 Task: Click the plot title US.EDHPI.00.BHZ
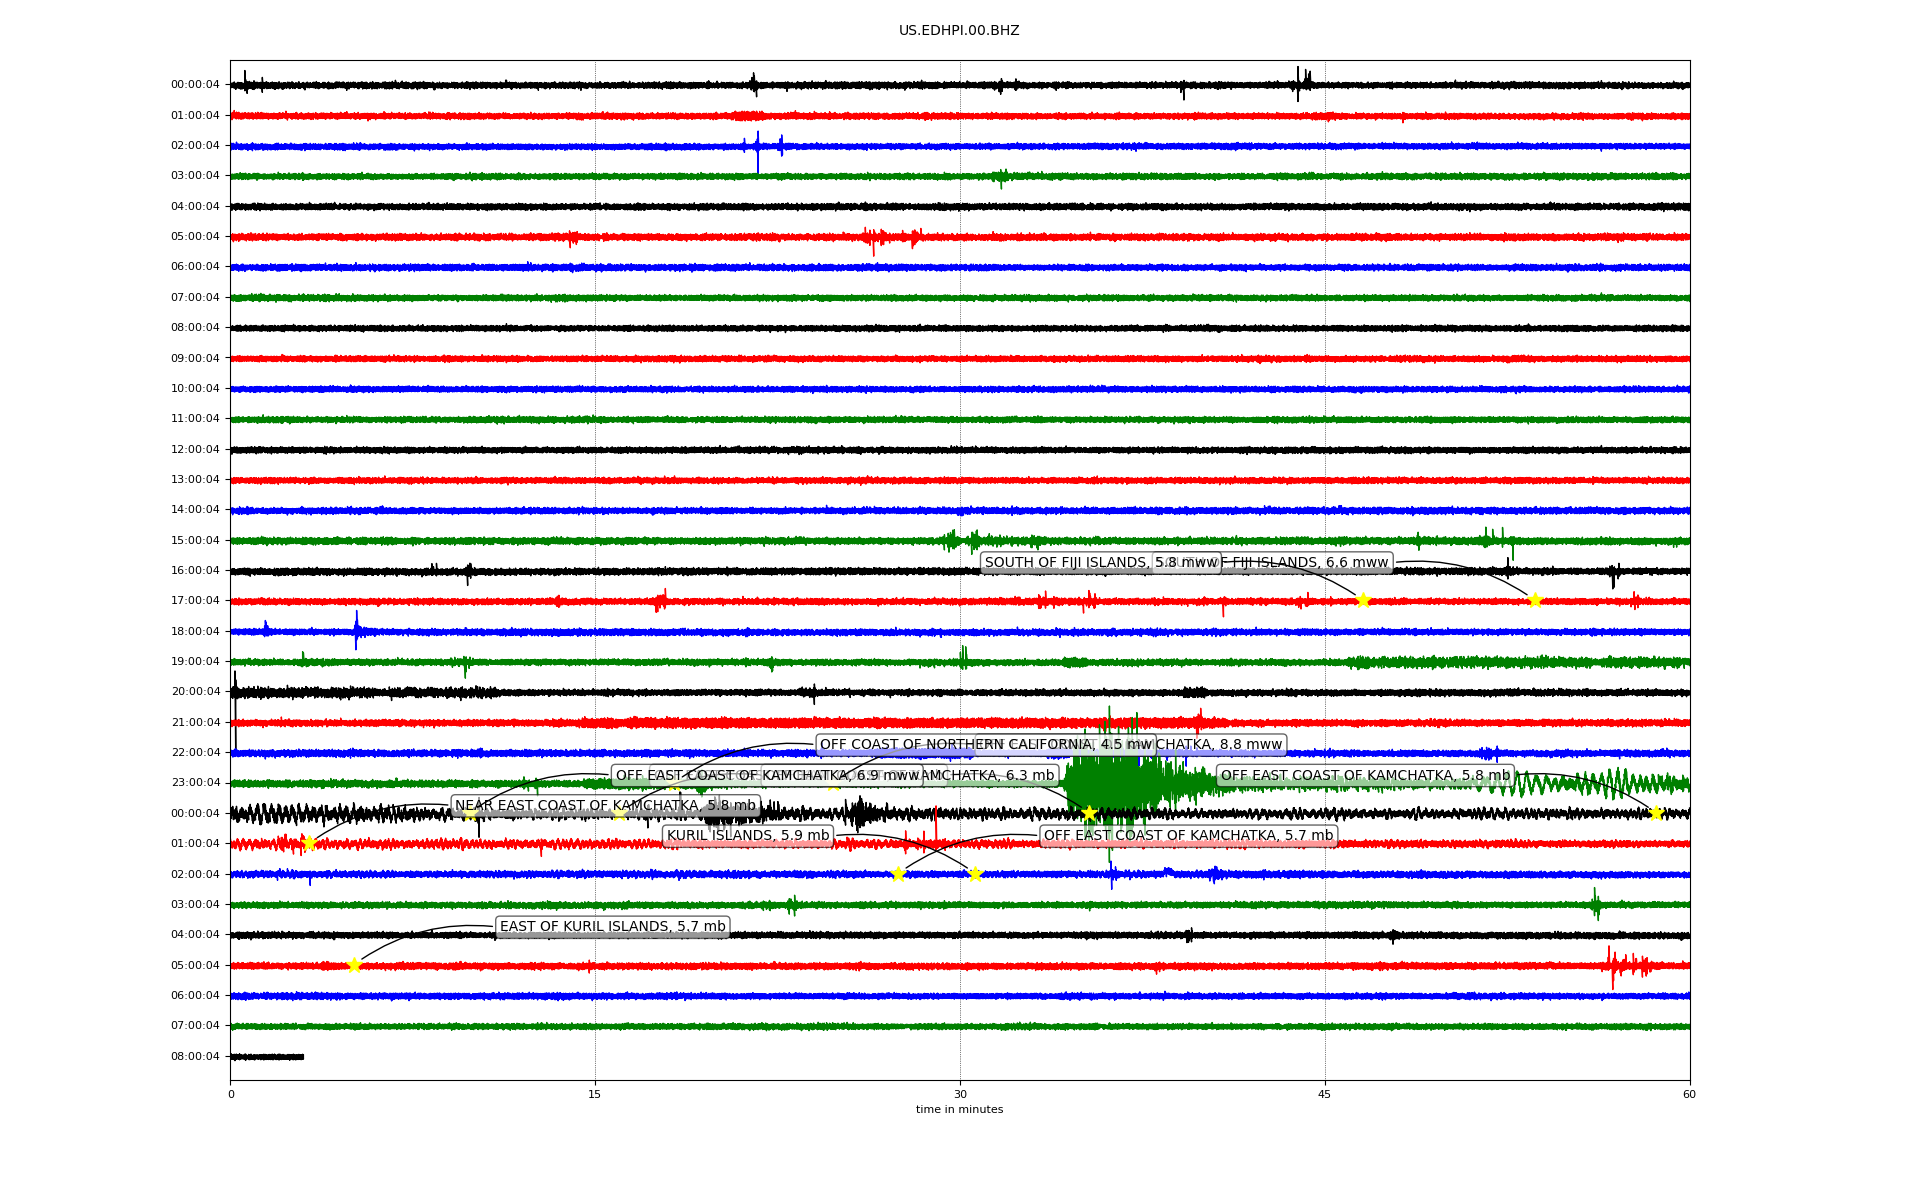pyautogui.click(x=959, y=31)
